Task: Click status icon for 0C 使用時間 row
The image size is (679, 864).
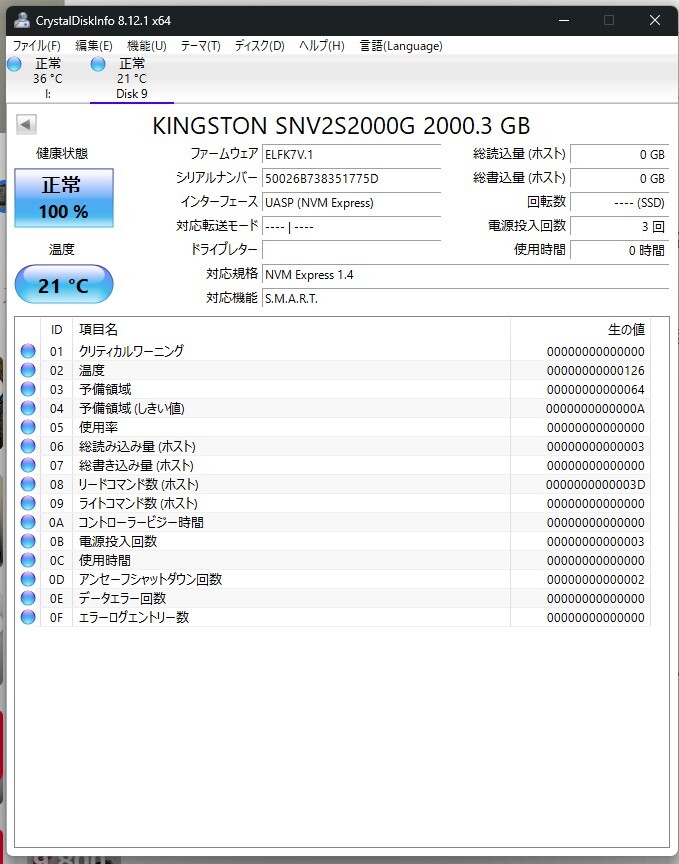Action: (28, 560)
